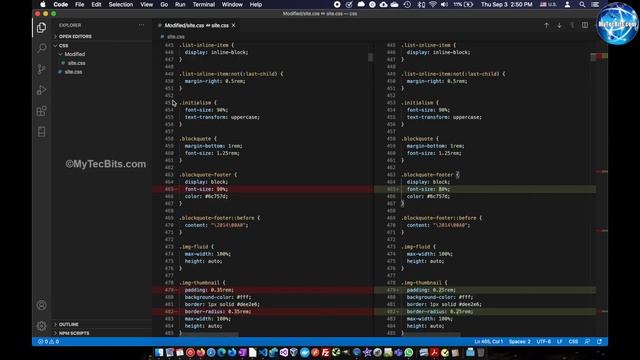640x360 pixels.
Task: Click added padding: 0.25rem line on right
Action: (x=485, y=290)
